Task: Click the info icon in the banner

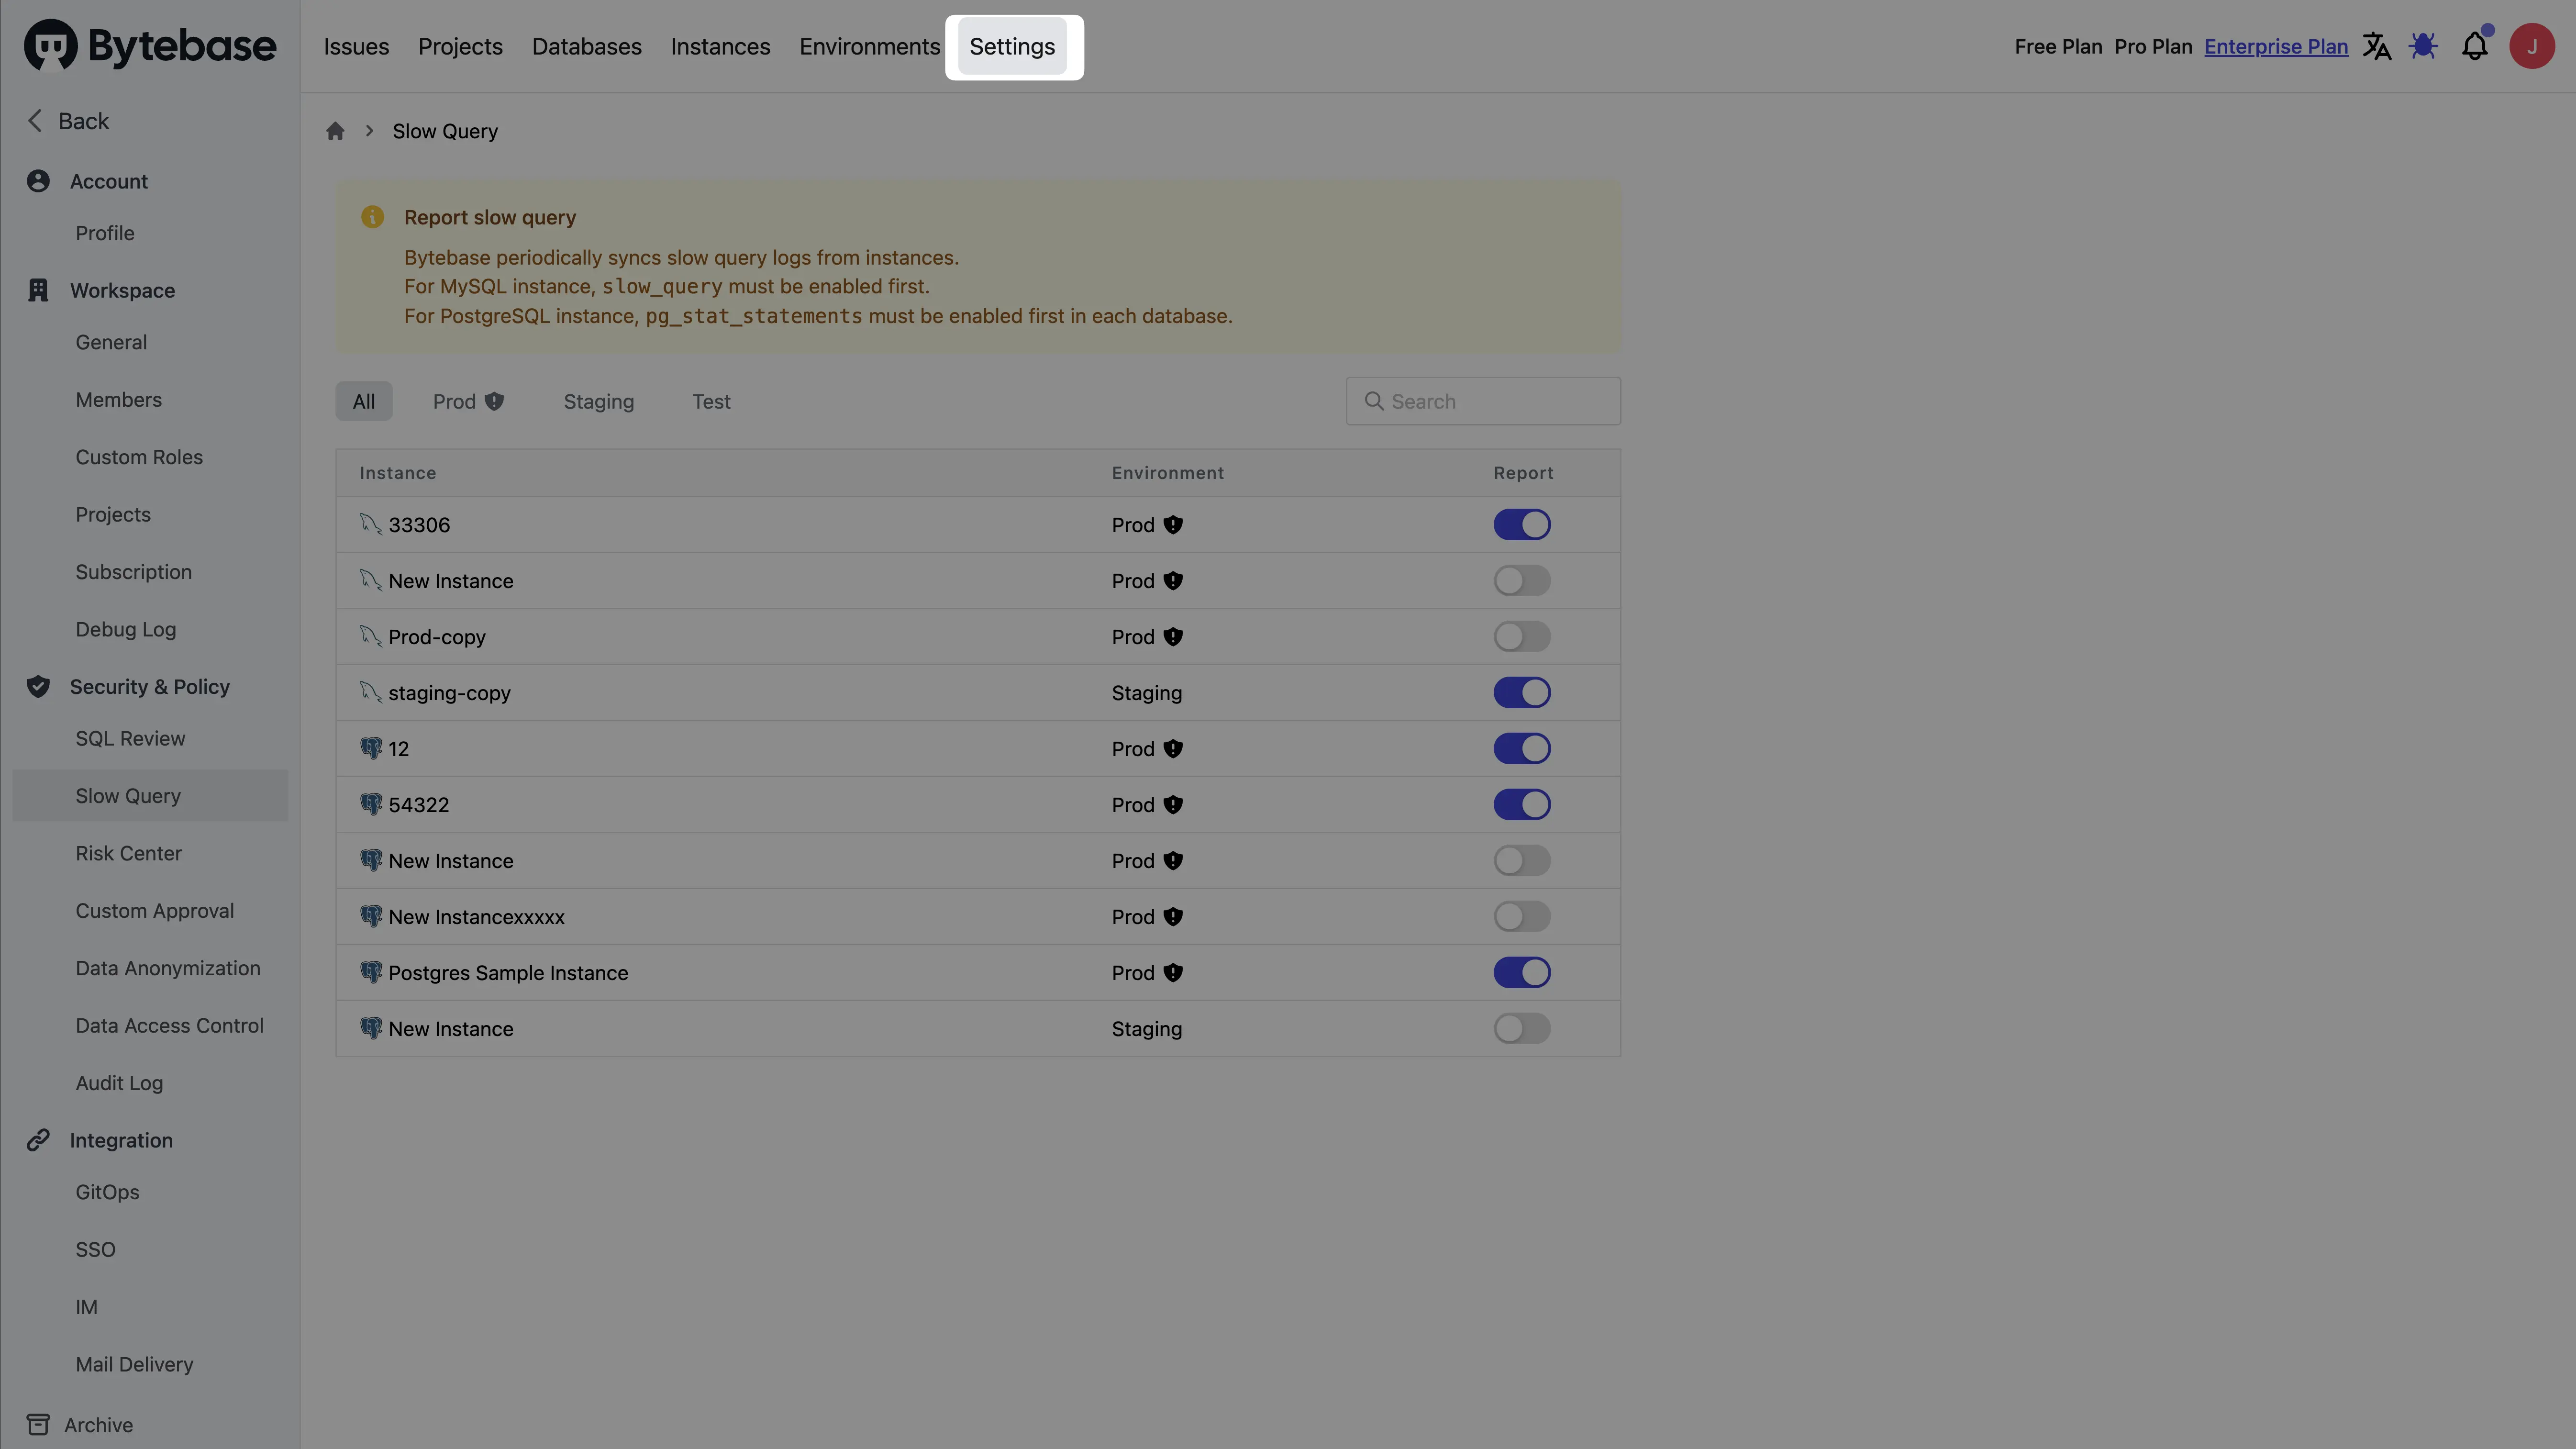Action: (x=372, y=217)
